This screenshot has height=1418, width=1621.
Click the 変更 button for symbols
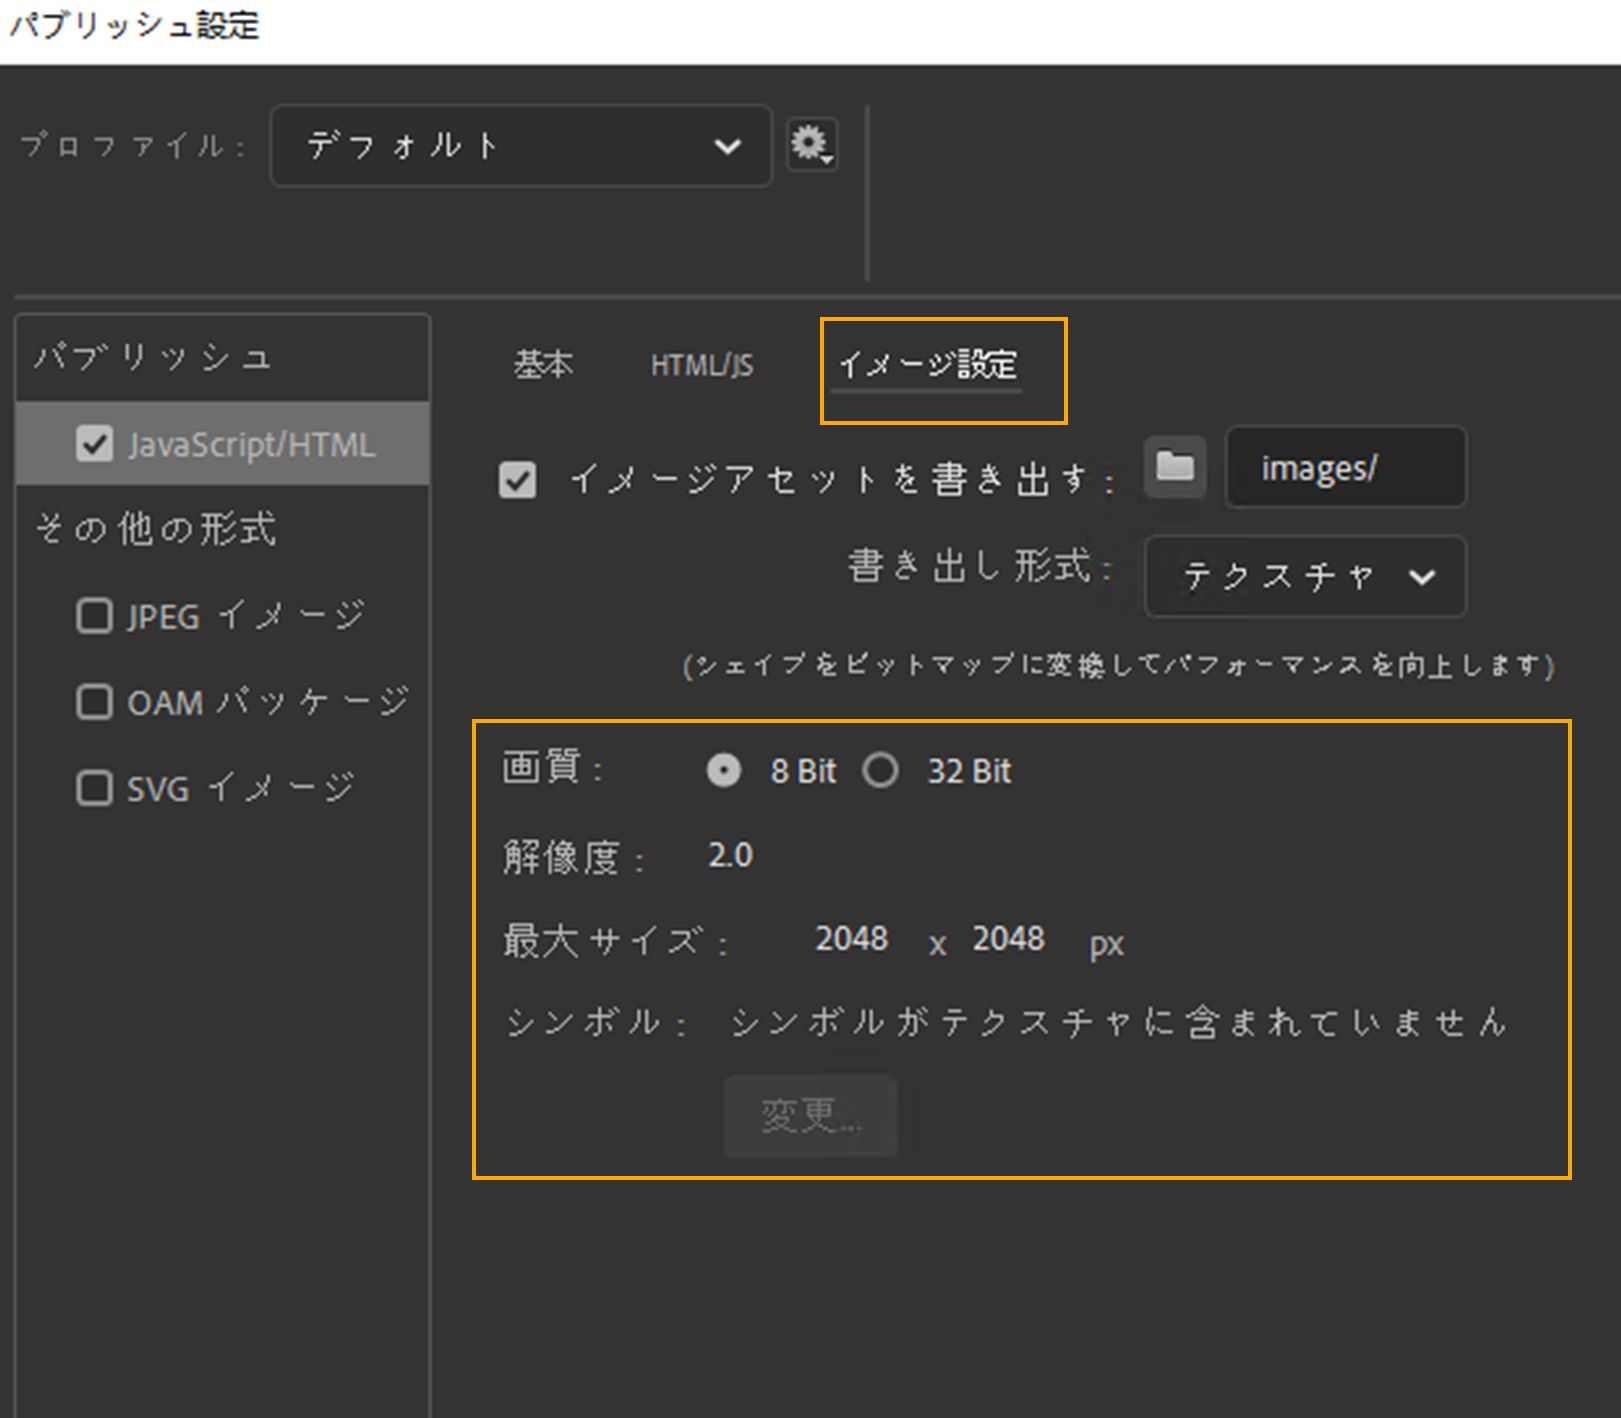pyautogui.click(x=810, y=1117)
